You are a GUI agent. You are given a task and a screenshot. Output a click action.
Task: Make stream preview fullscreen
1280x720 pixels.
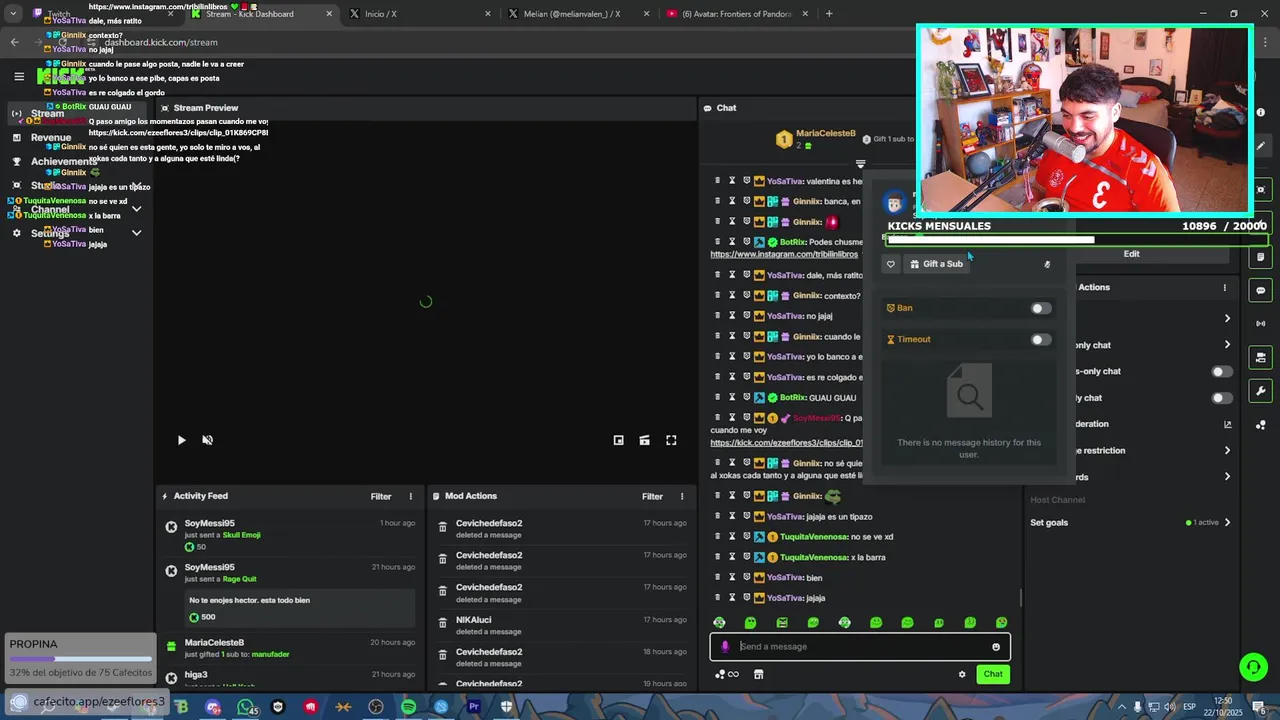(x=671, y=440)
